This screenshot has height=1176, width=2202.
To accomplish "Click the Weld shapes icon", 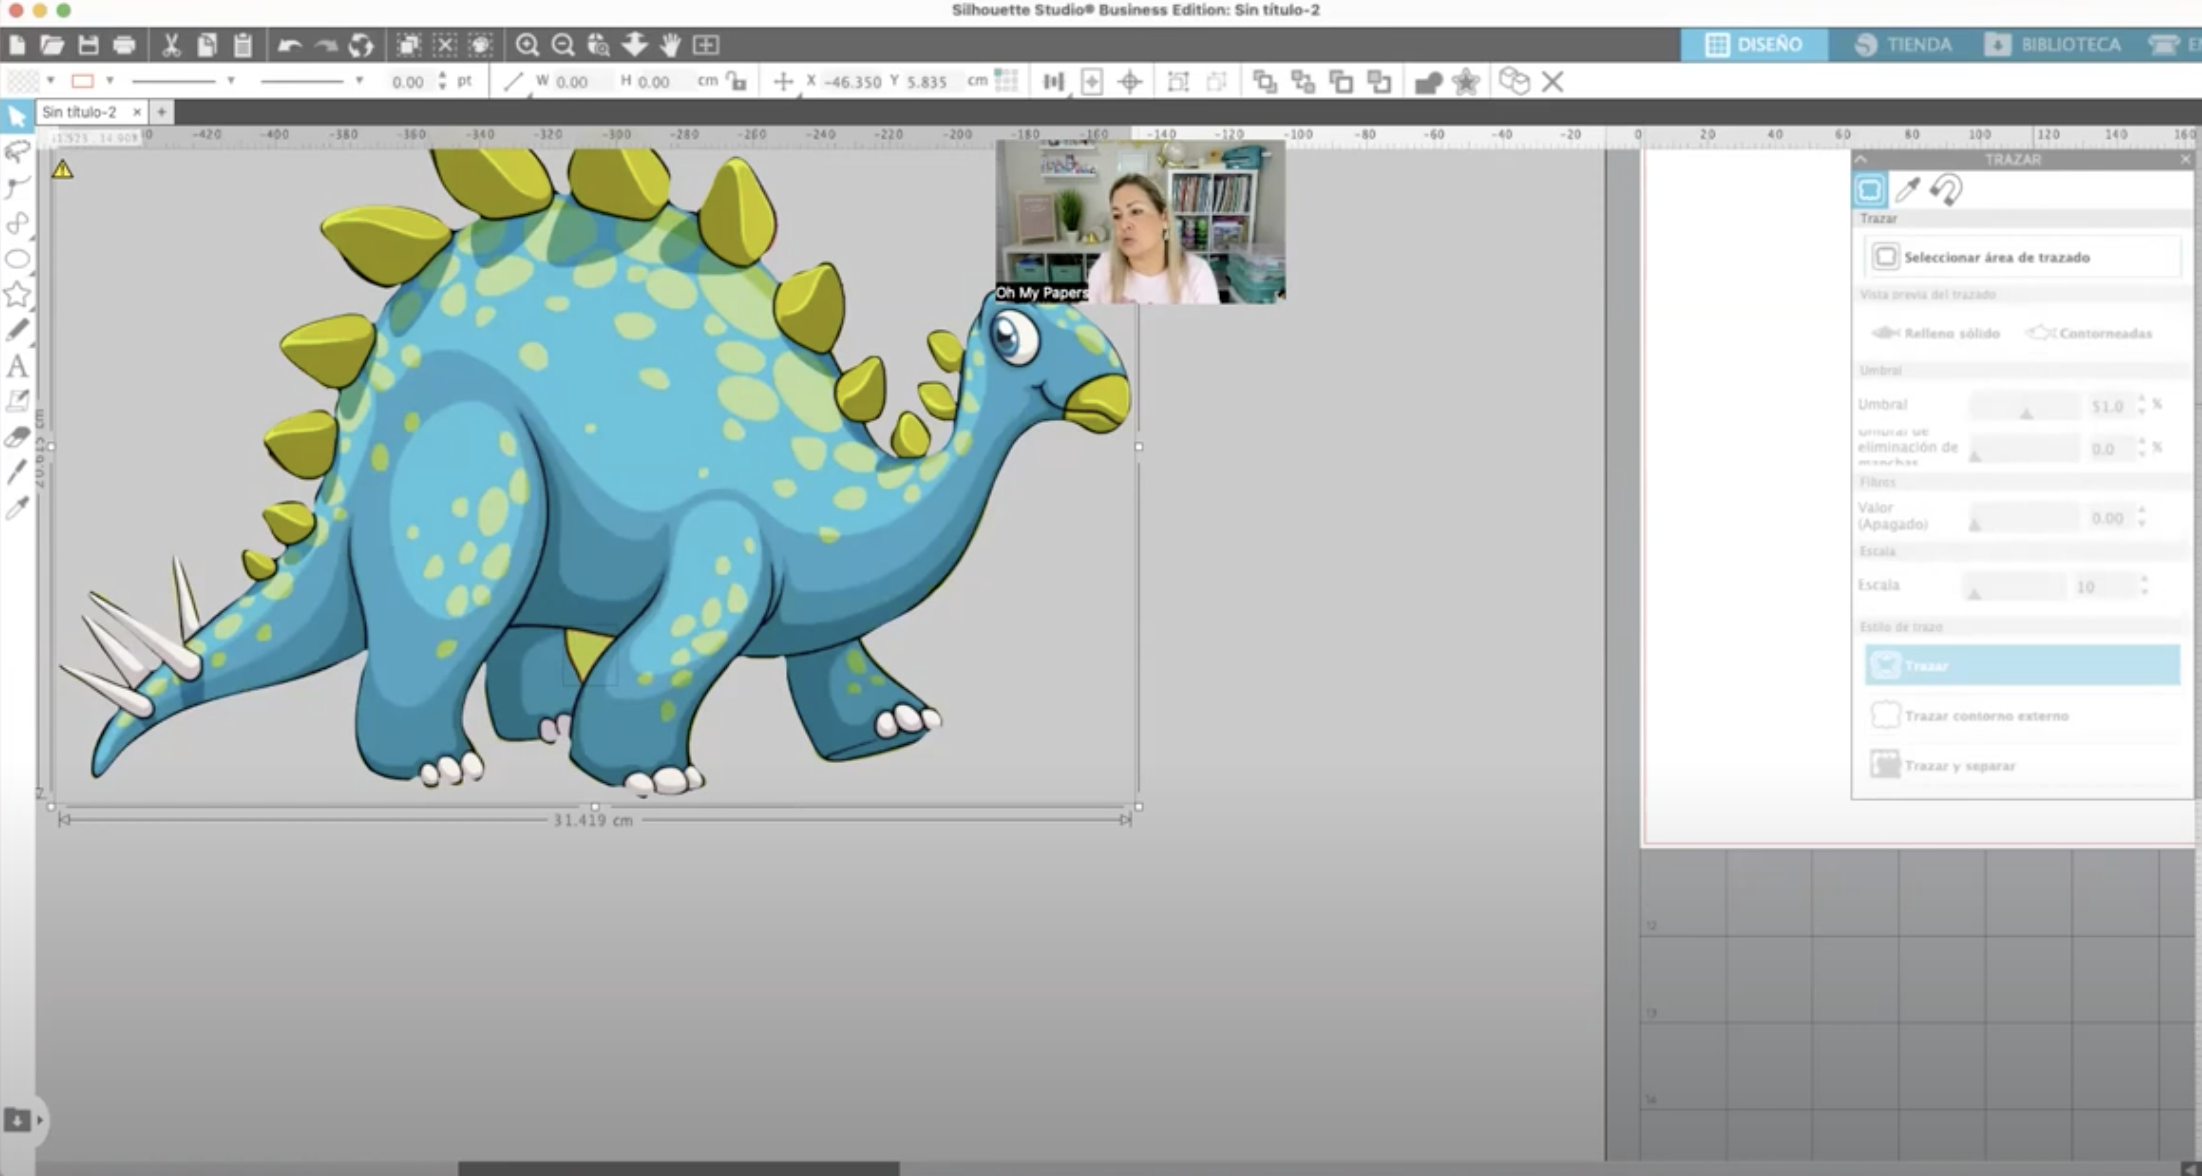I will coord(1428,82).
